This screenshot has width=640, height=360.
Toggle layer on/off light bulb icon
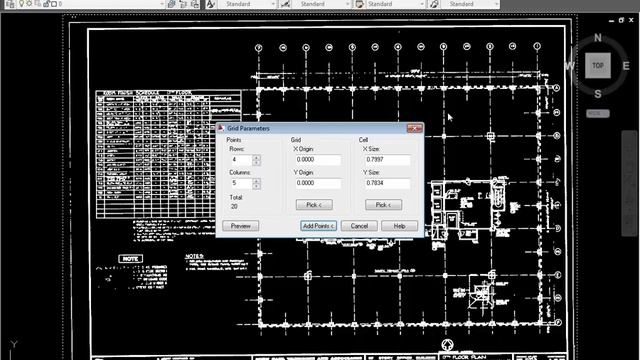point(22,4)
